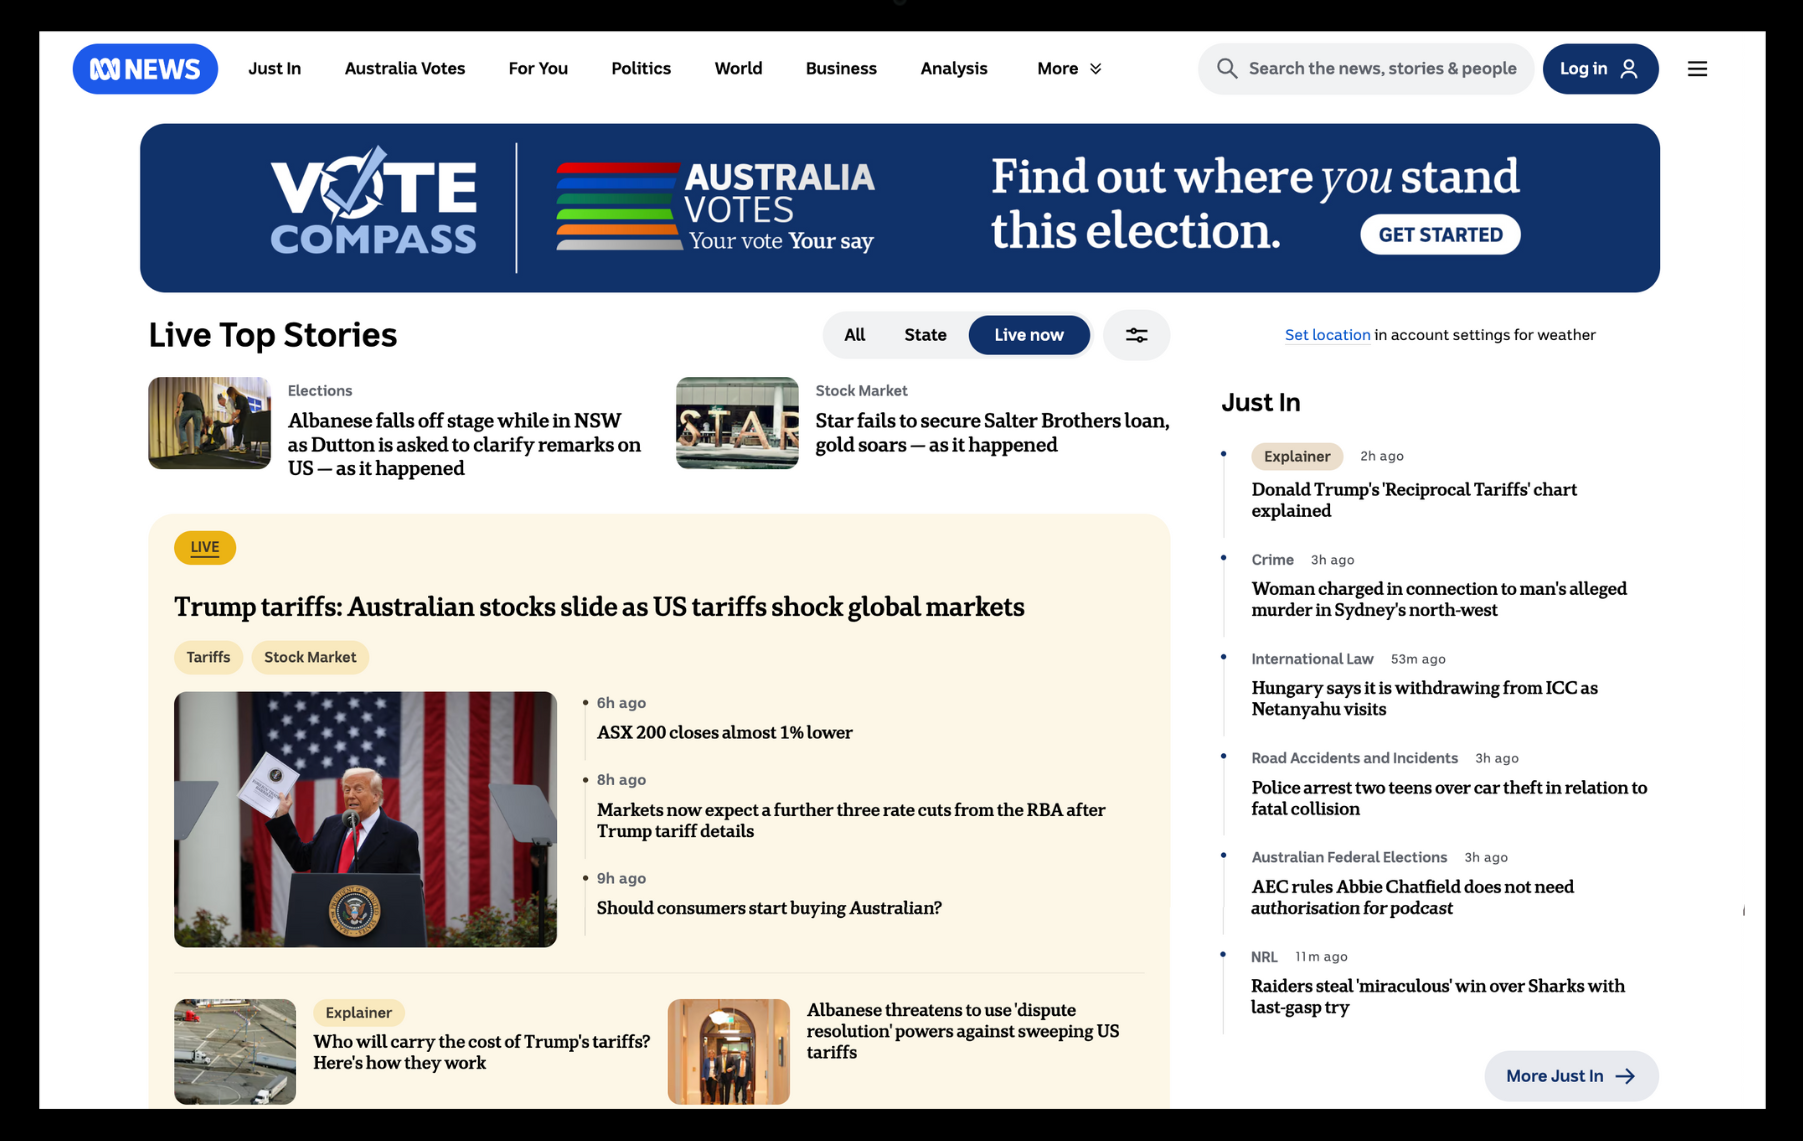Navigate to the Politics section
Image resolution: width=1803 pixels, height=1141 pixels.
click(x=641, y=69)
